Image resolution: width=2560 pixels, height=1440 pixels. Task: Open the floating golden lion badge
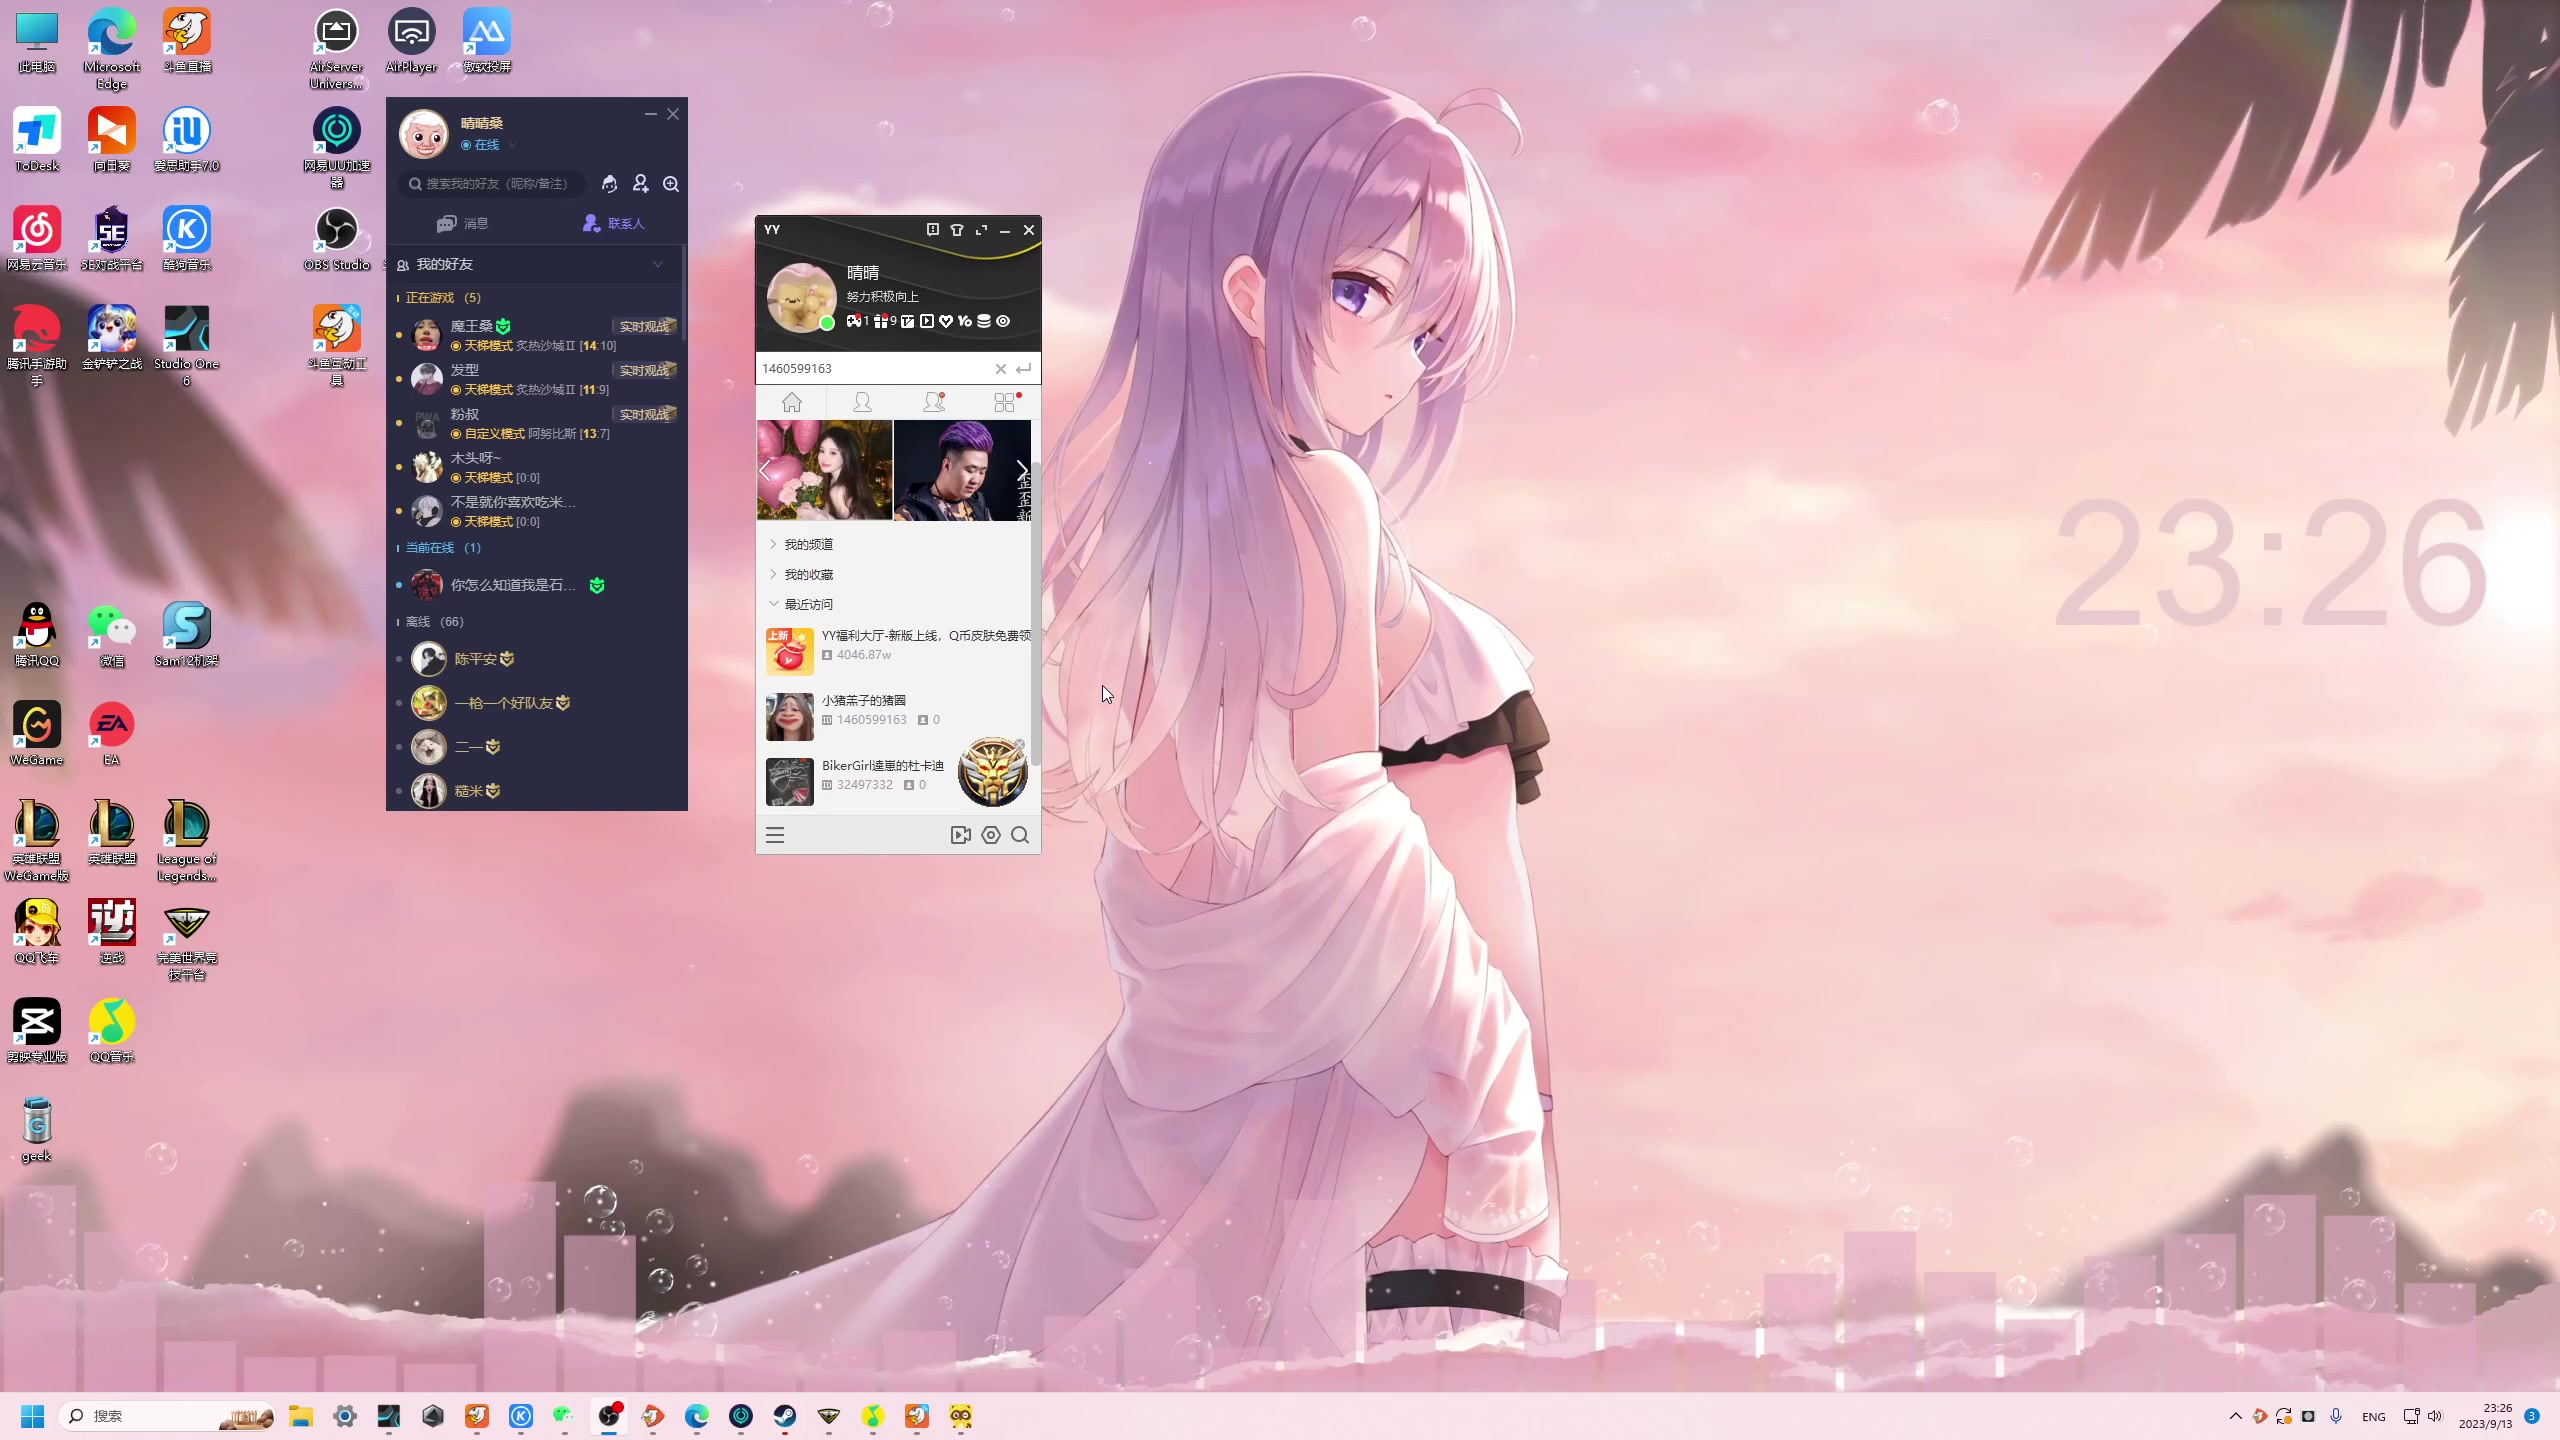992,772
